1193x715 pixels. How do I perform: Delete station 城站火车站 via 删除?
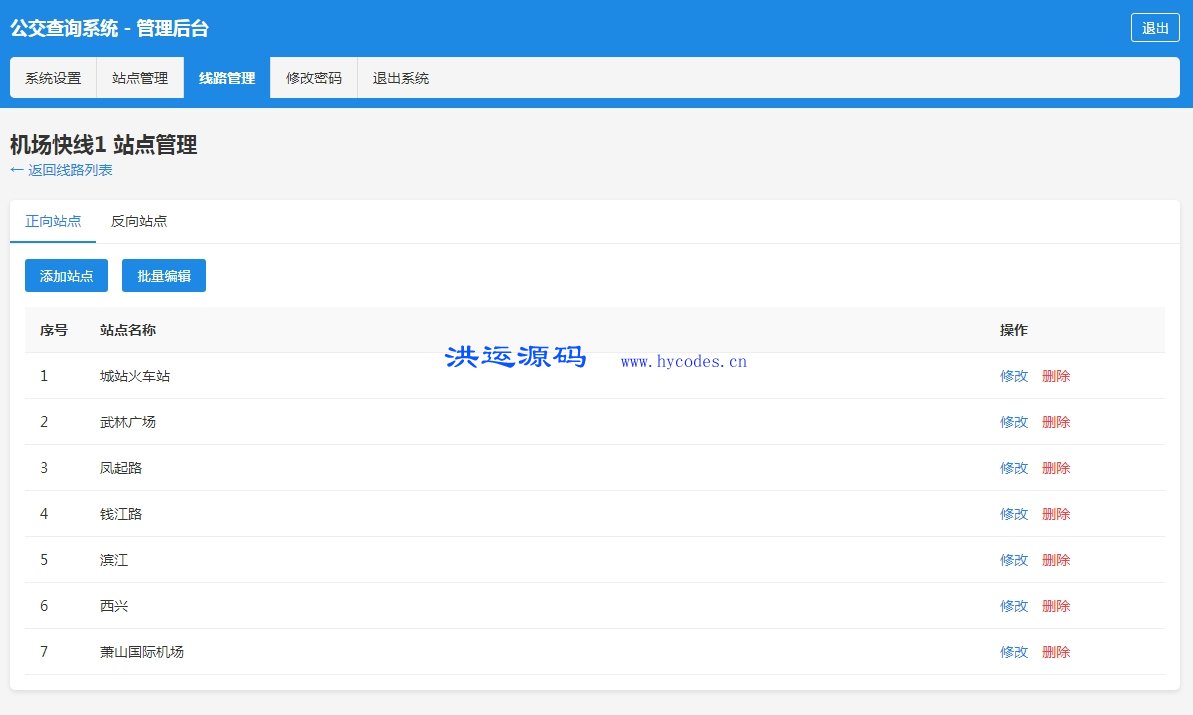coord(1055,376)
